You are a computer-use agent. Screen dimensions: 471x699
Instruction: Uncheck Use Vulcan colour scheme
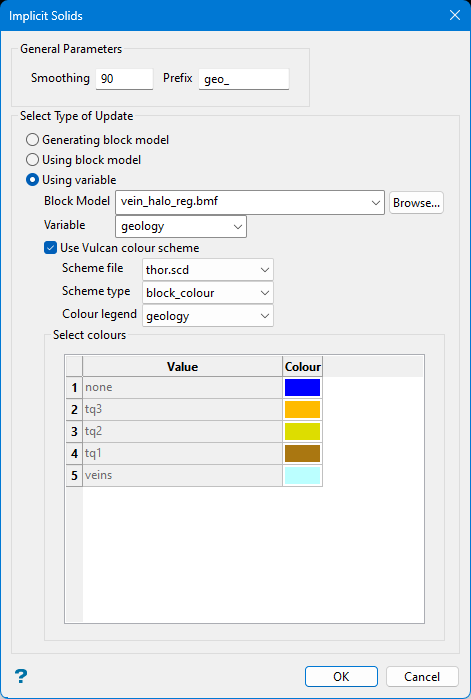coord(50,248)
